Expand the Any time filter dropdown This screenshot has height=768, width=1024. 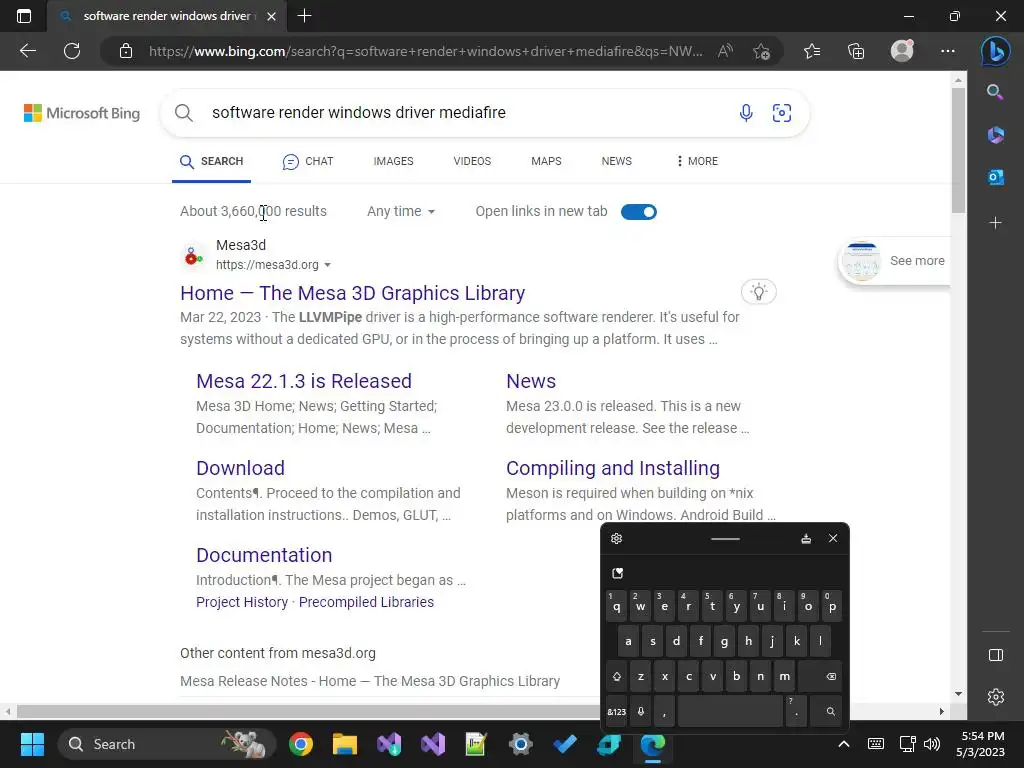coord(400,212)
